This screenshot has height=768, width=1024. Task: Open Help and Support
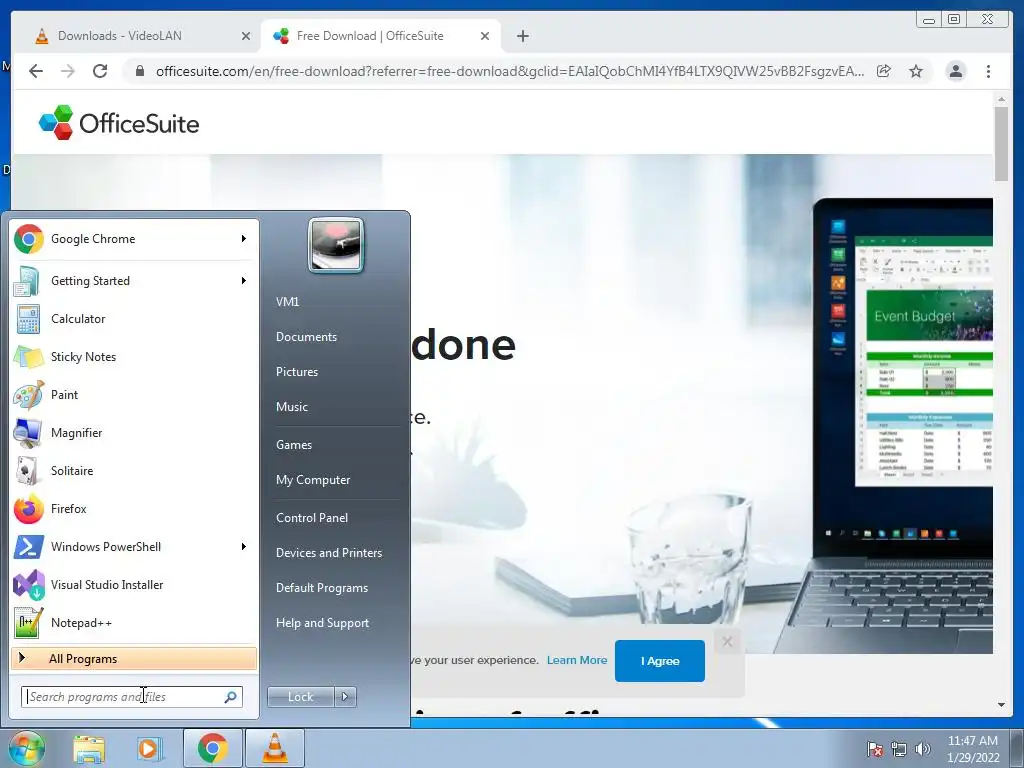tap(322, 623)
